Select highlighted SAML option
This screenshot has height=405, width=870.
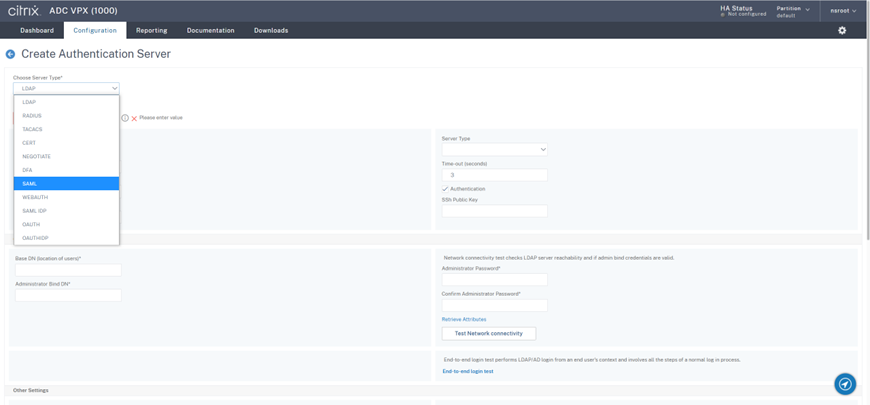tap(67, 184)
